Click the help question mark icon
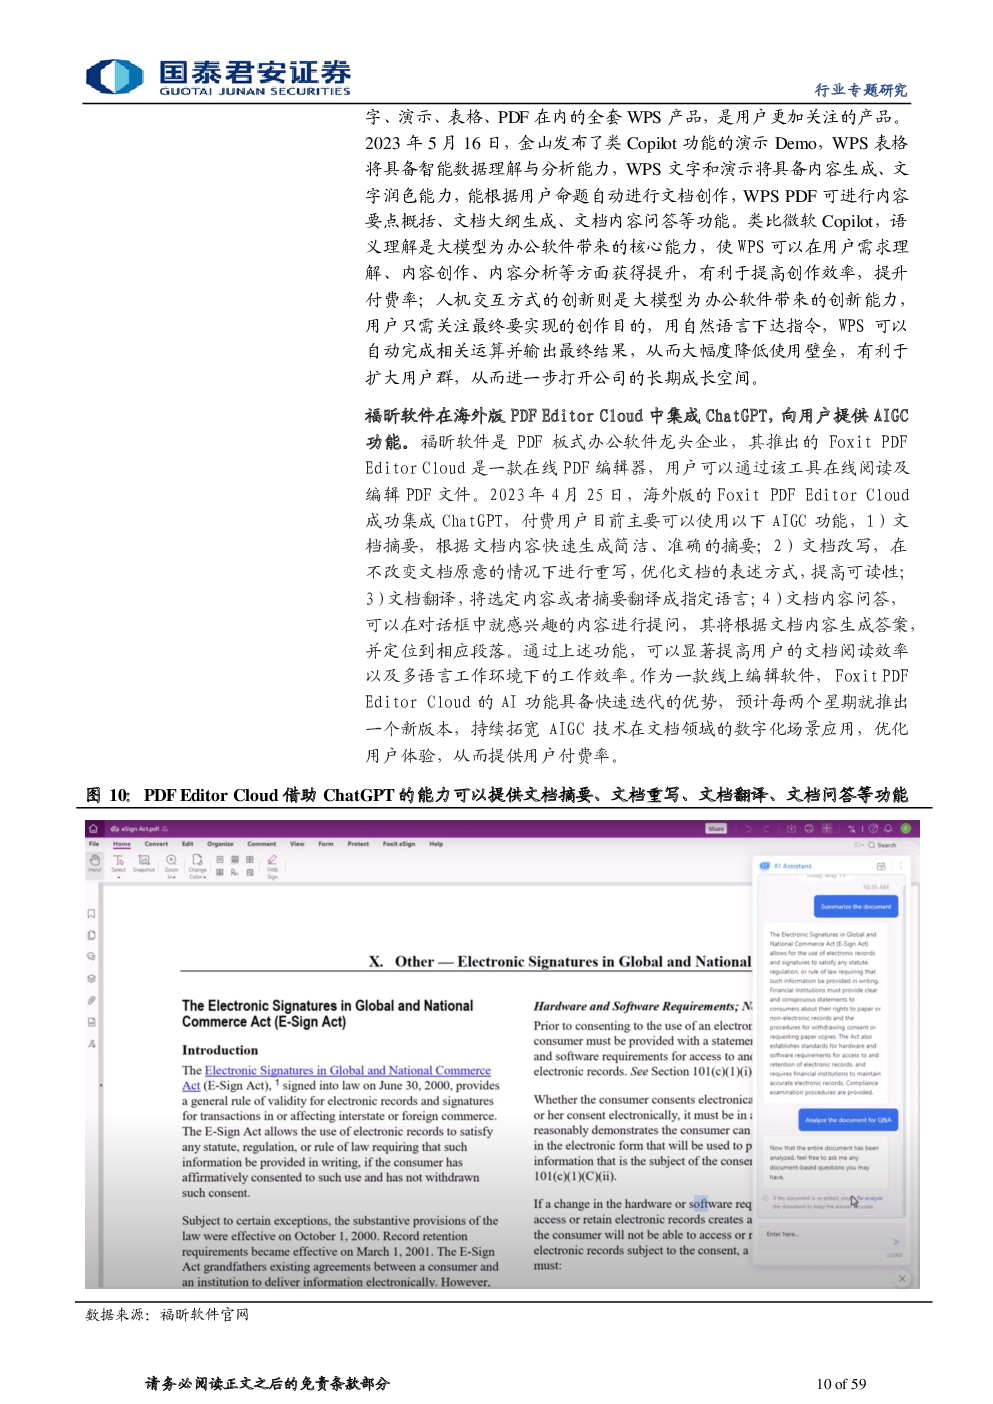The width and height of the screenshot is (993, 1404). [873, 829]
